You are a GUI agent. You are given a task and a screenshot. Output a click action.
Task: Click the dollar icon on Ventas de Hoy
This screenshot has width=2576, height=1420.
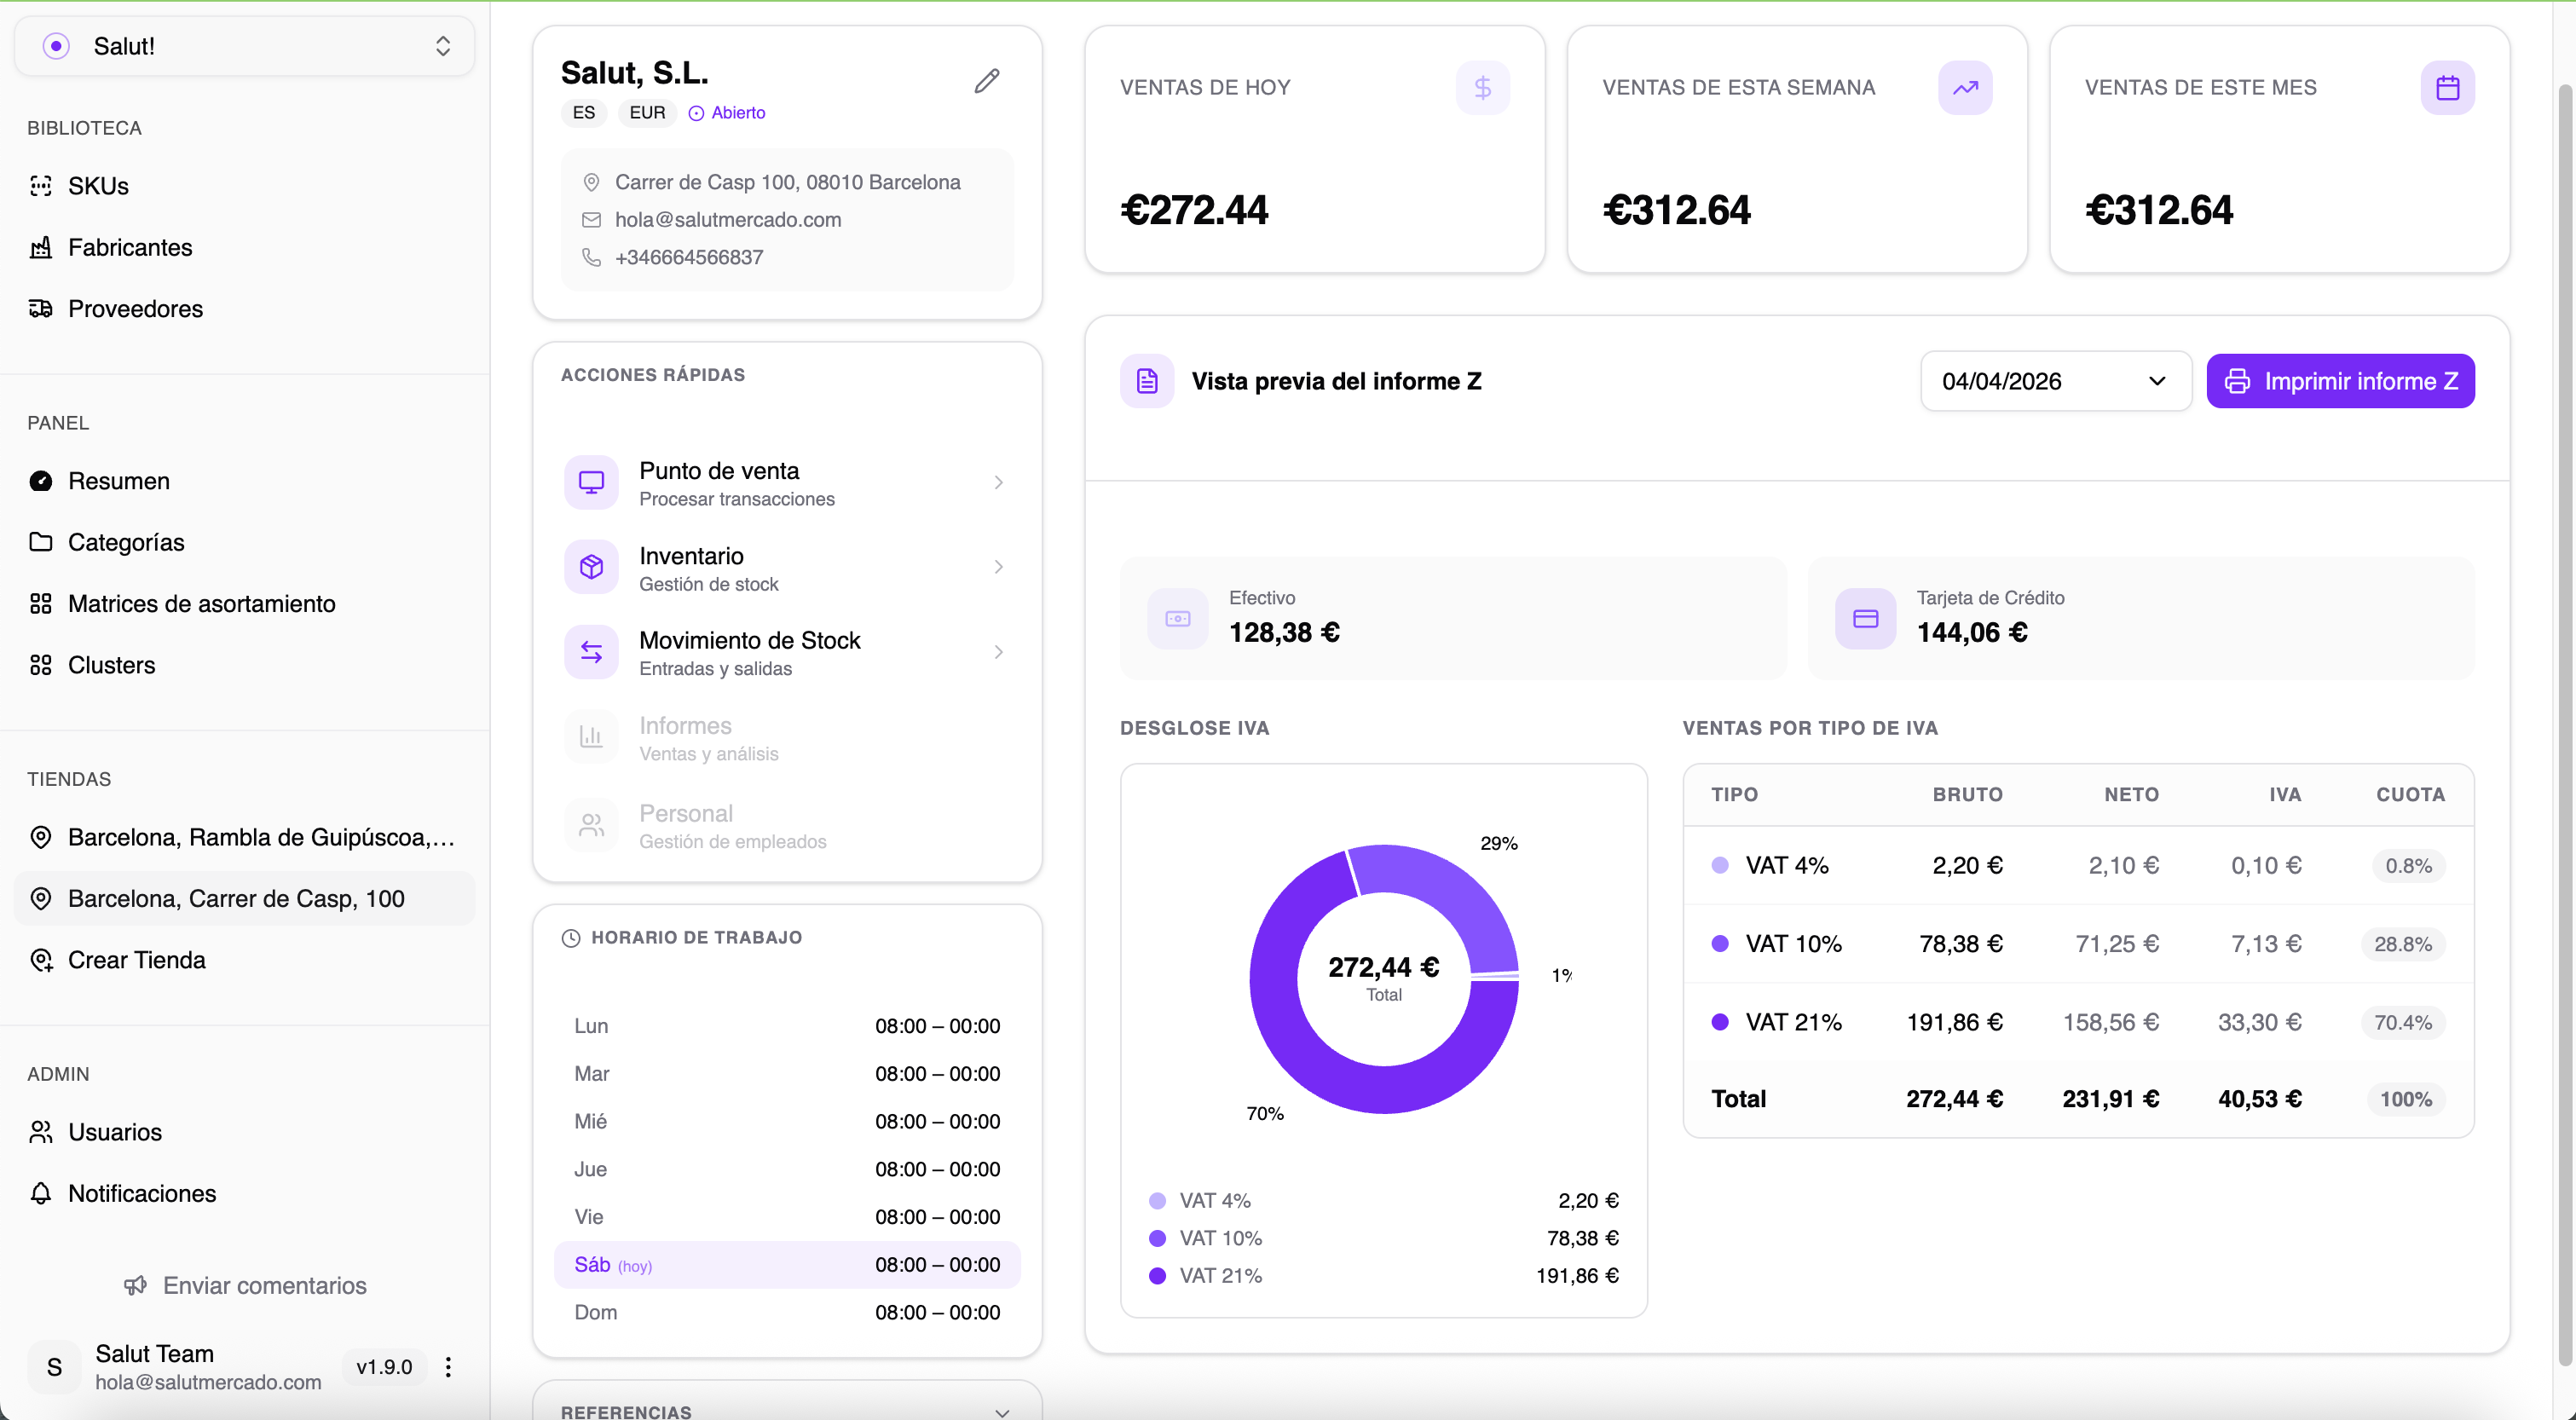pos(1482,87)
